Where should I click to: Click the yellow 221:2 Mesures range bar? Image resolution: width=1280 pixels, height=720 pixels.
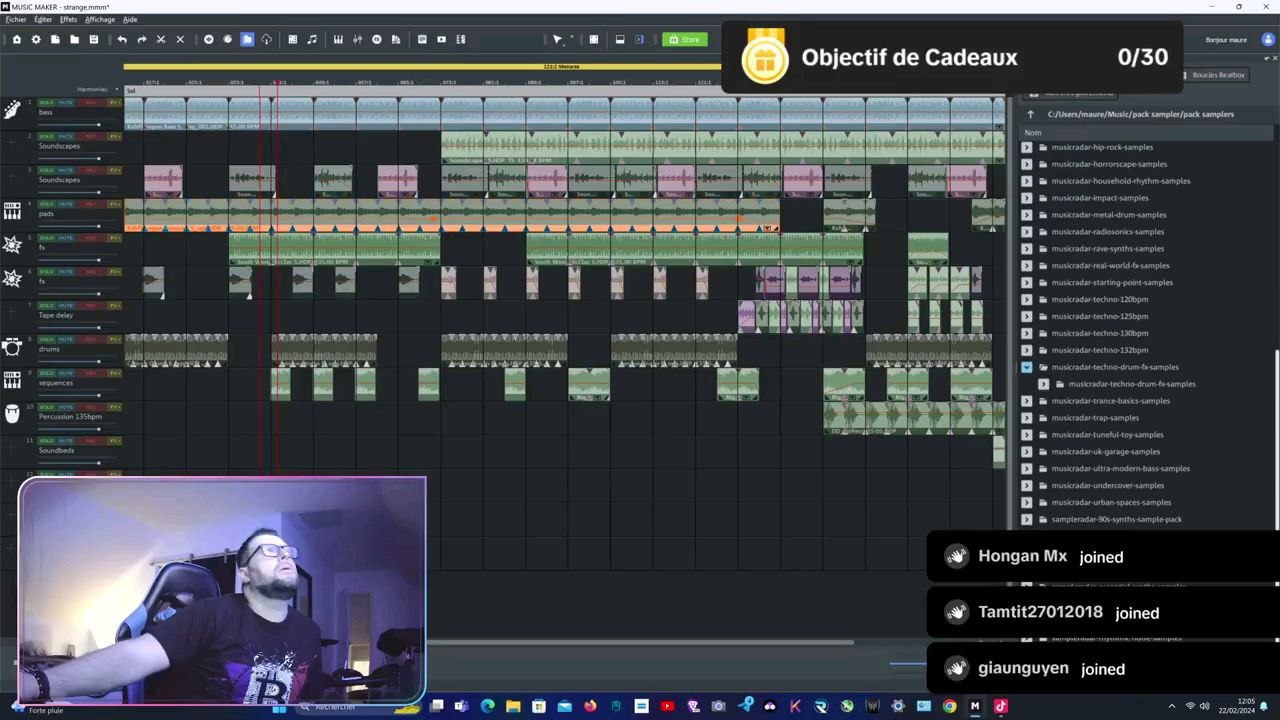pos(560,67)
